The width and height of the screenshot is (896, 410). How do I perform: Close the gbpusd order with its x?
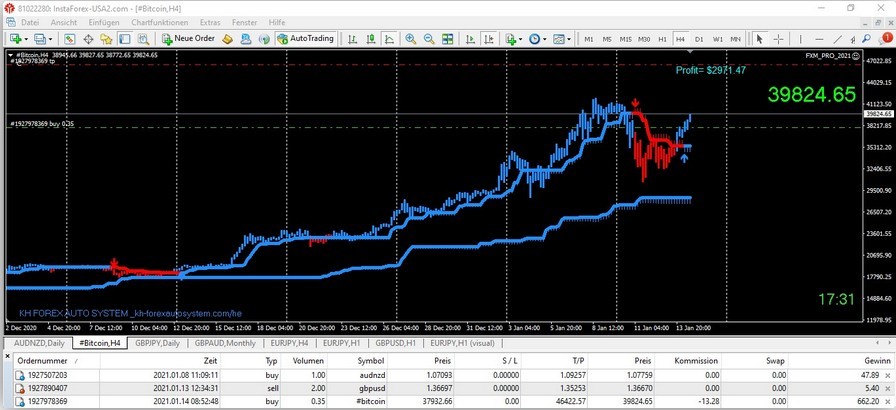coord(887,388)
